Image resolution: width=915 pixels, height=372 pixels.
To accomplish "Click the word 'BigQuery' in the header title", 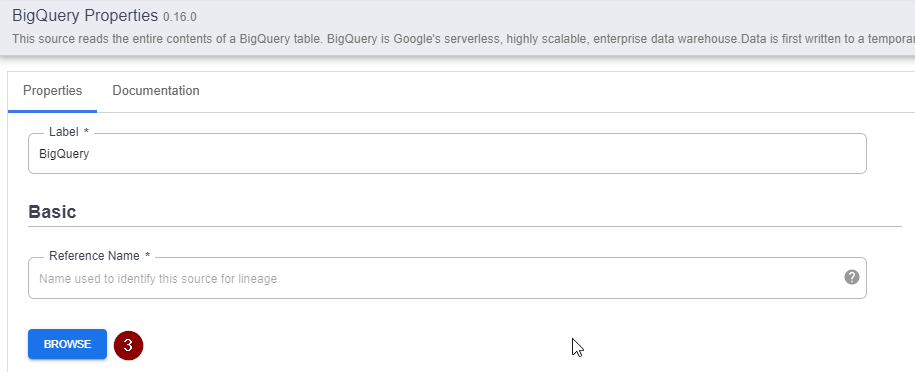I will 47,16.
